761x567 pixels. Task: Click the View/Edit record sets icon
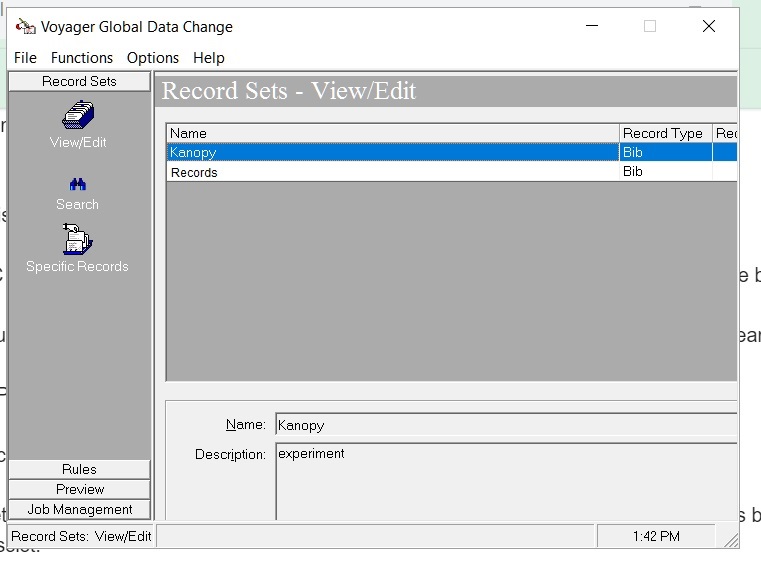click(78, 117)
